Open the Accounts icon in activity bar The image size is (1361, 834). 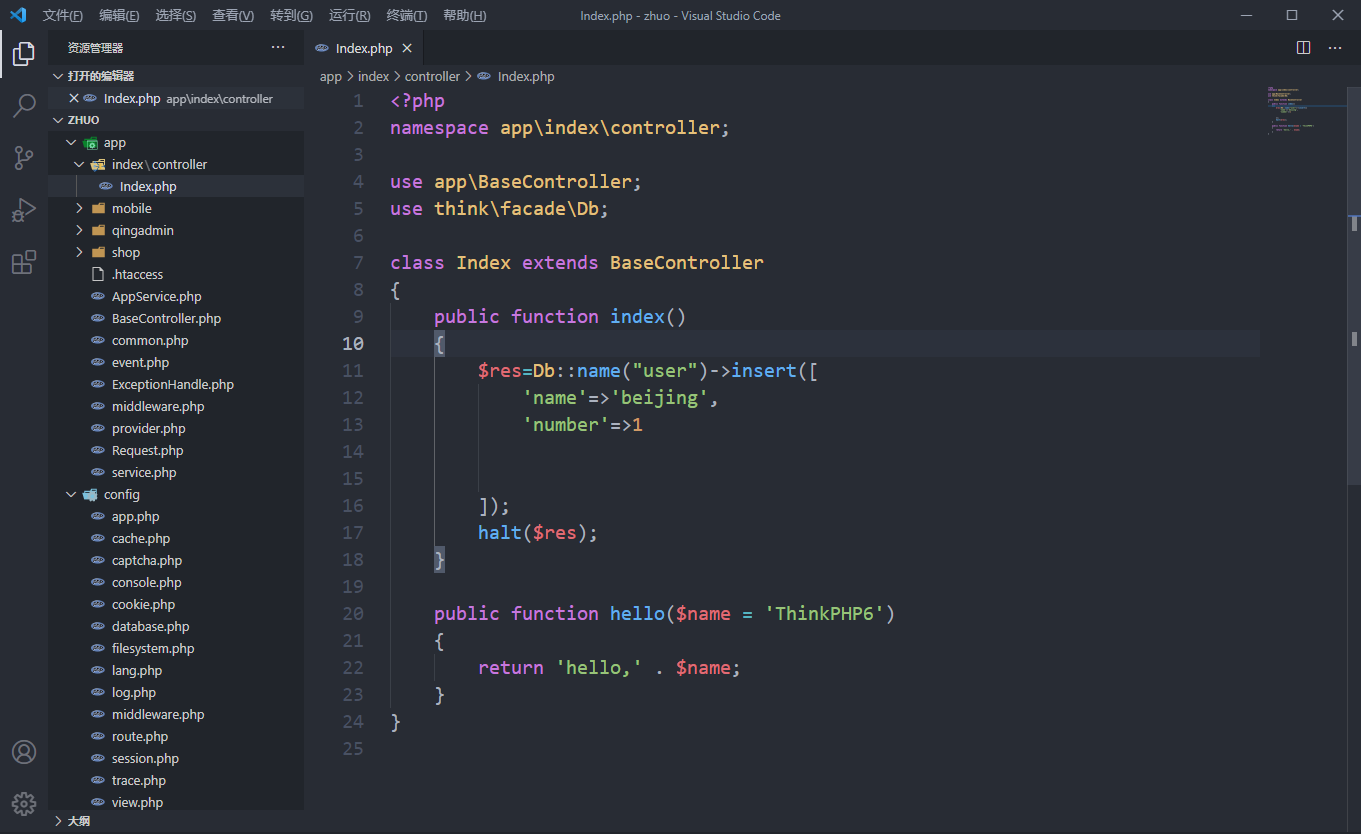point(24,752)
